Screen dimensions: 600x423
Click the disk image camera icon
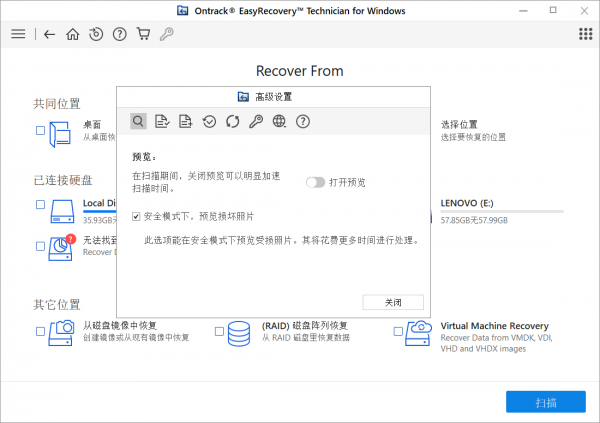coord(61,333)
